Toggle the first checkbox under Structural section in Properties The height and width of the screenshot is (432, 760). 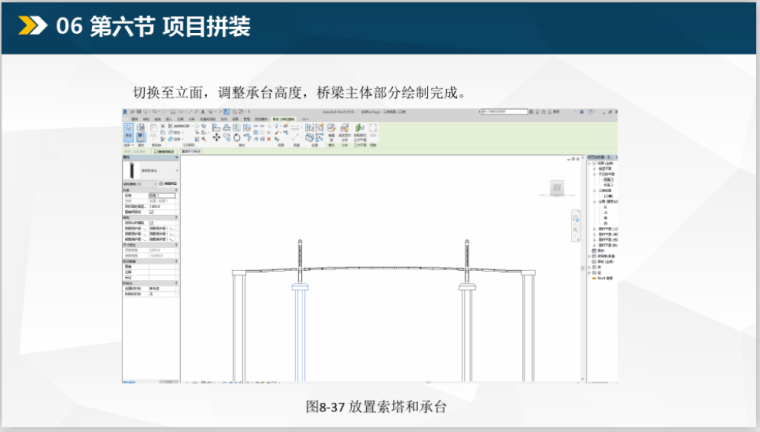tap(151, 222)
